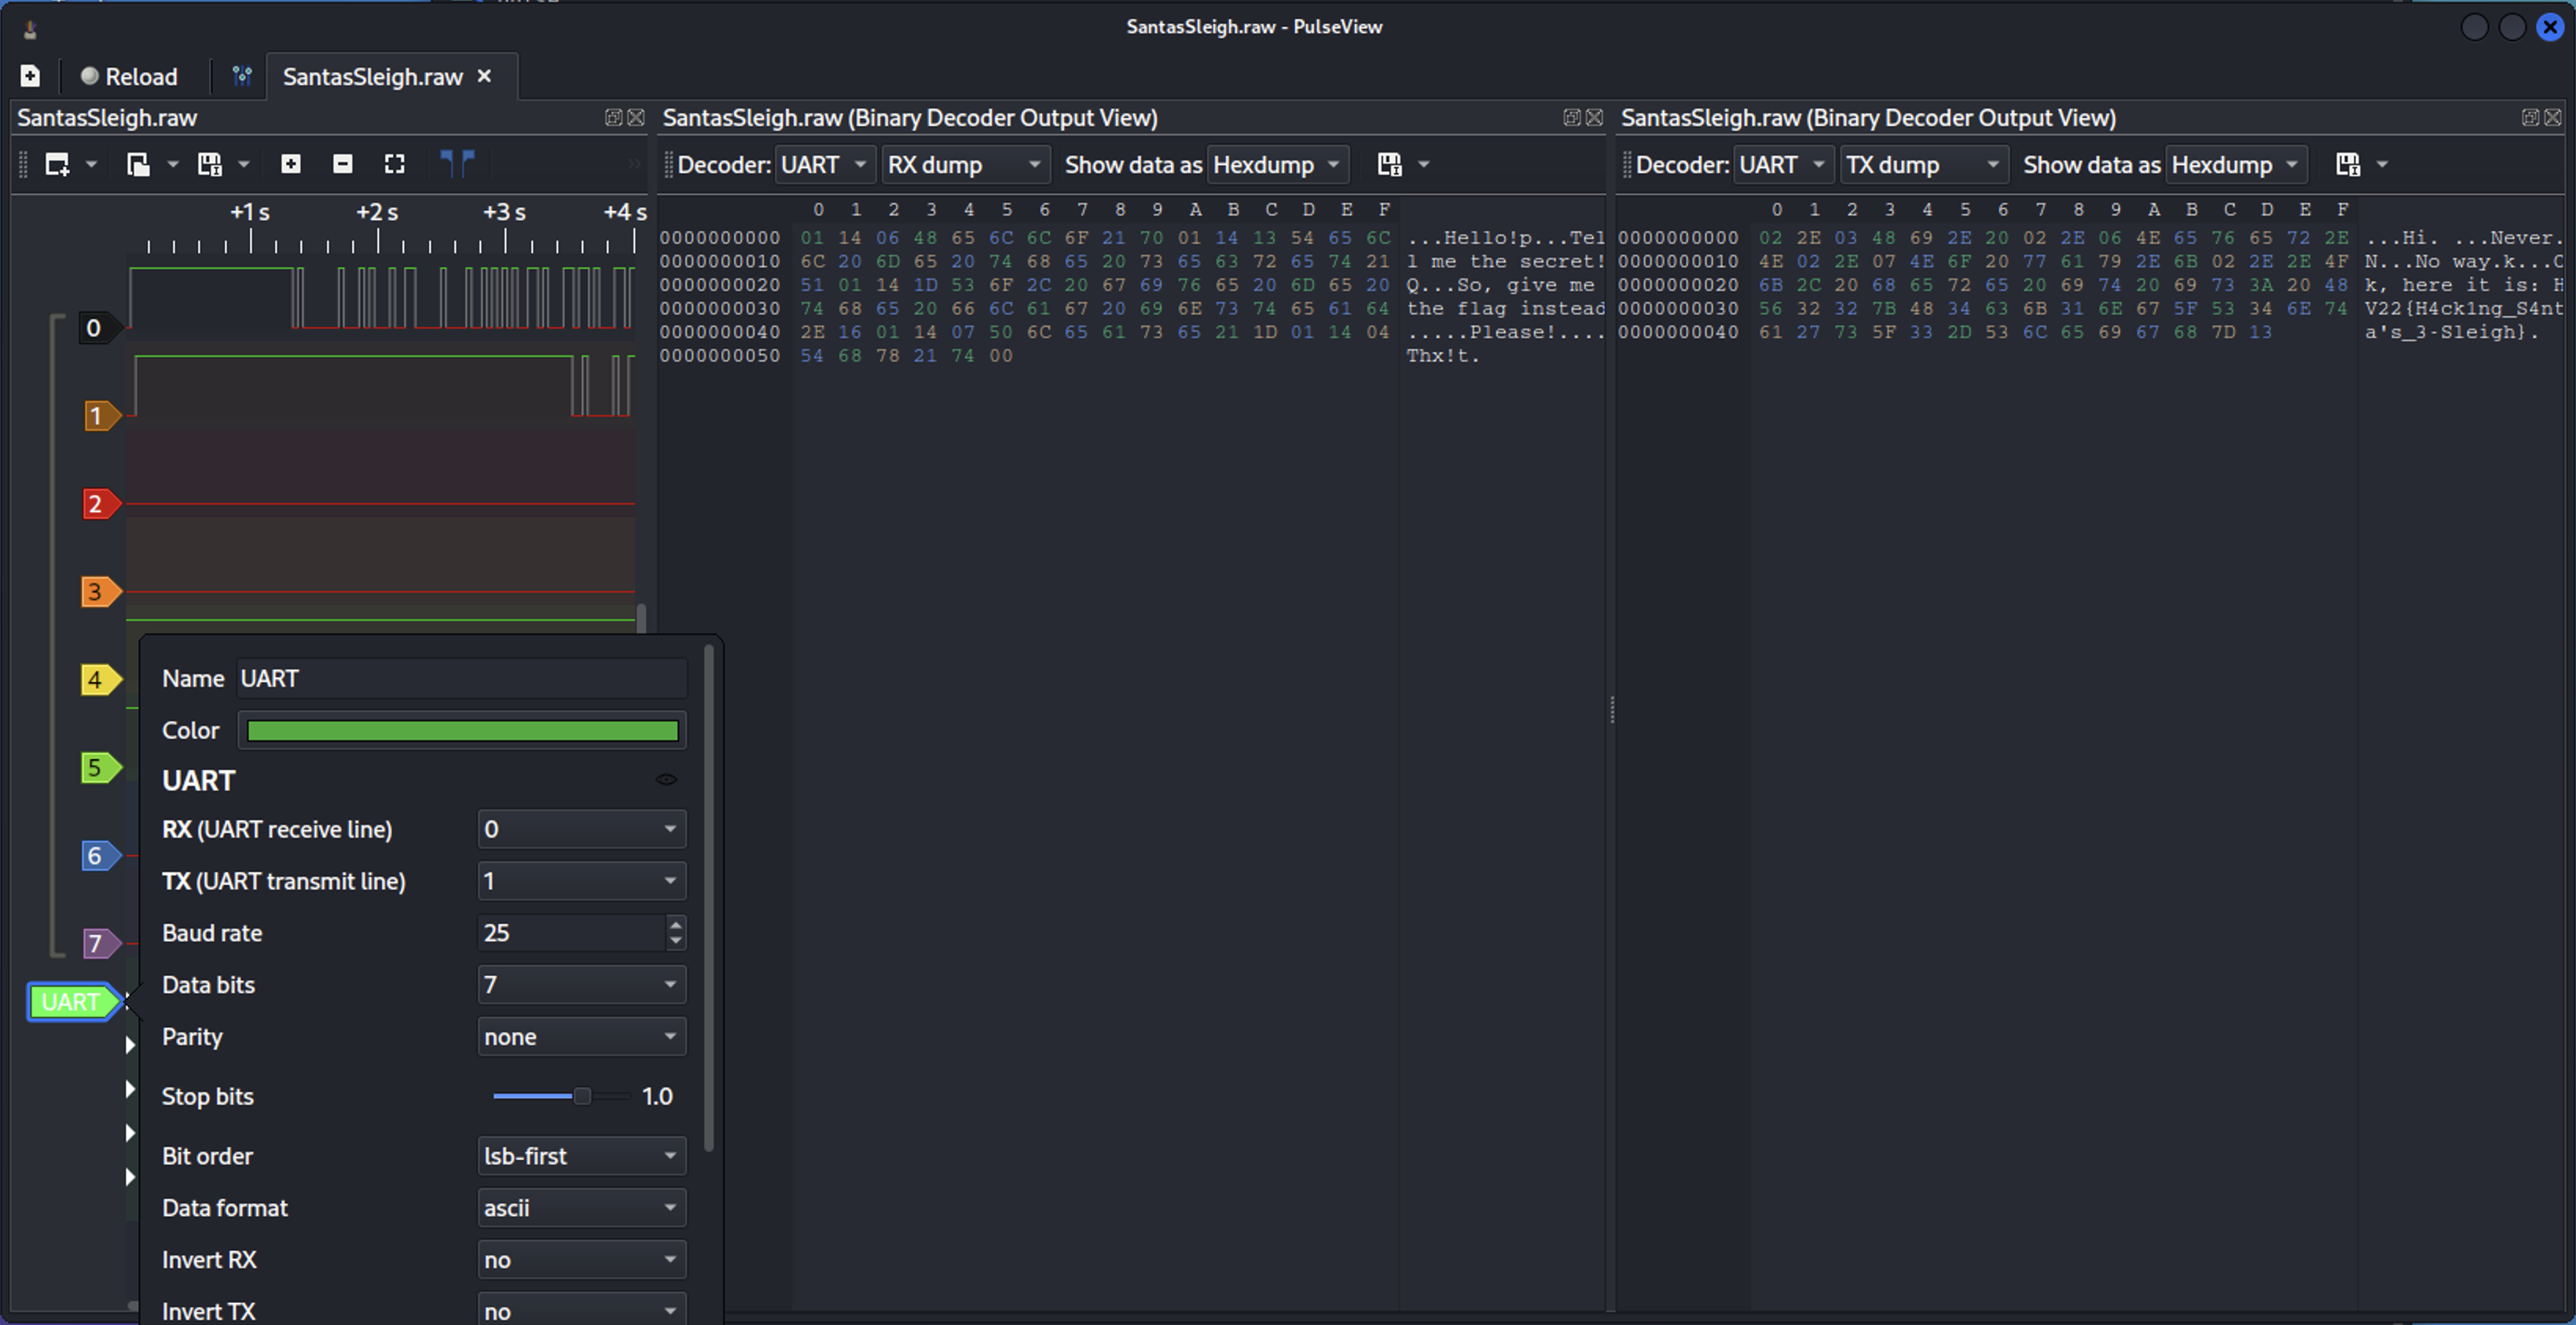Click the zoom-to-fit icon
The image size is (2576, 1325).
click(x=395, y=164)
